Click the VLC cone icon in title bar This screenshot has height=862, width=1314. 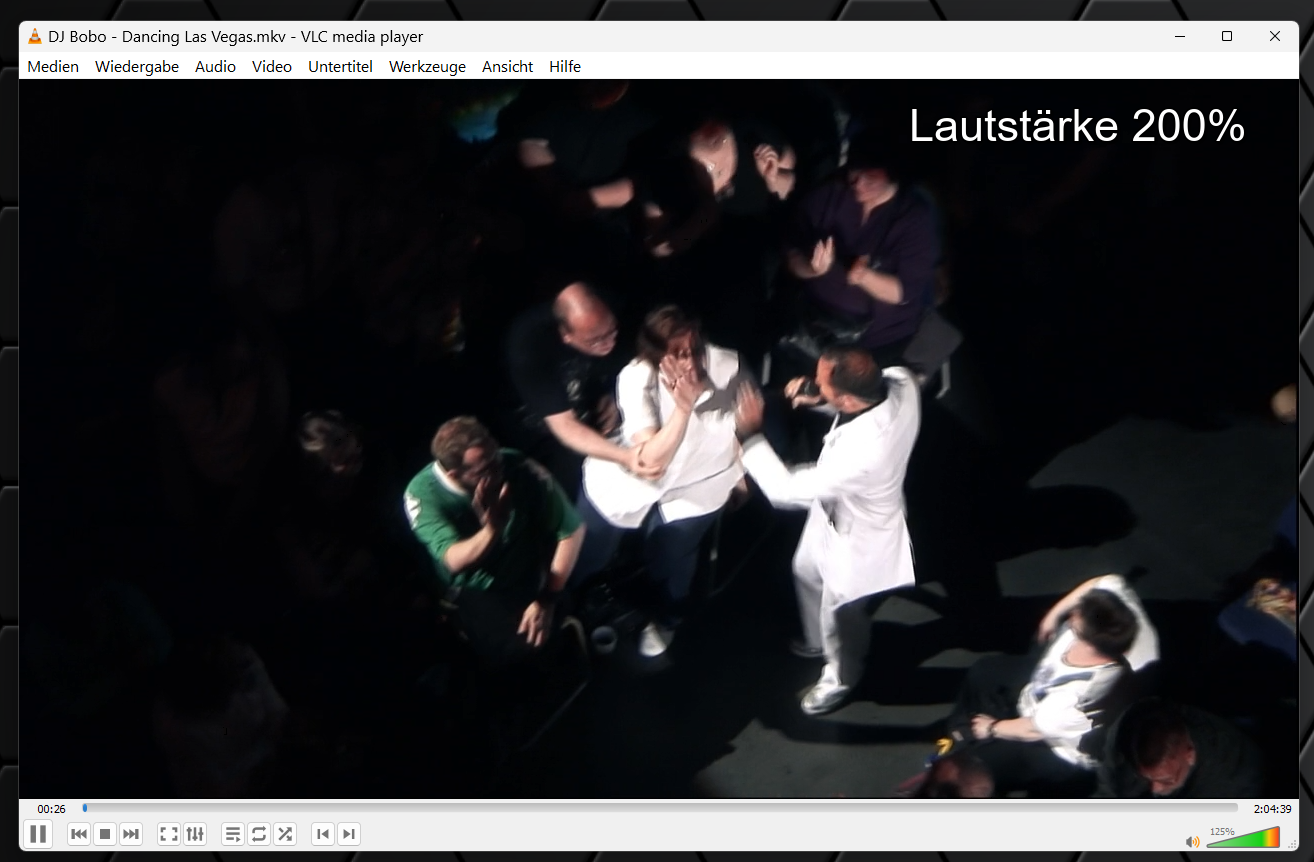click(x=35, y=37)
